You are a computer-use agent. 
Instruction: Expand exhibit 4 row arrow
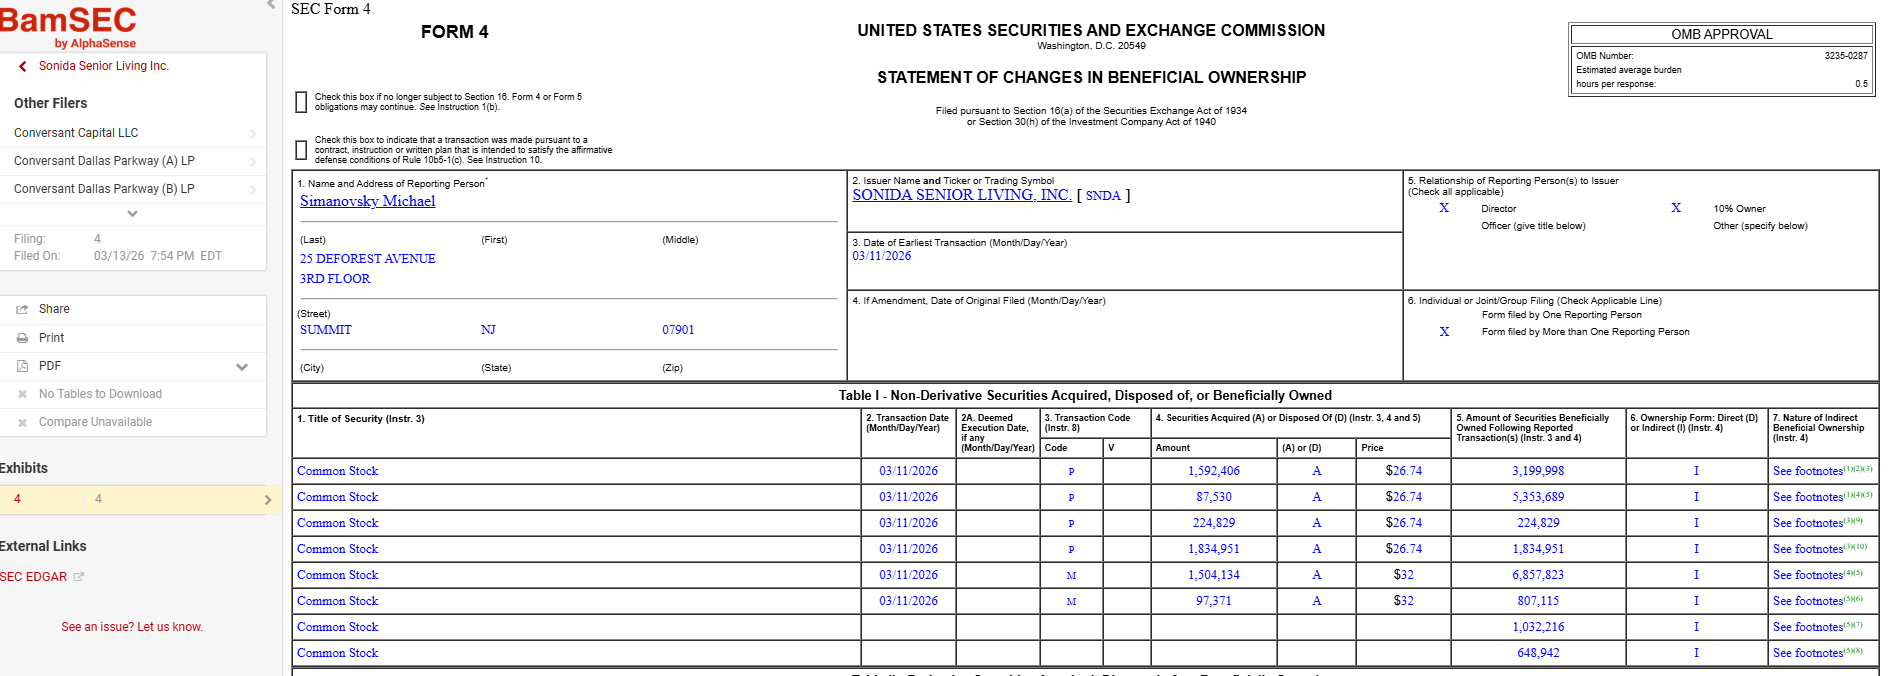coord(268,500)
